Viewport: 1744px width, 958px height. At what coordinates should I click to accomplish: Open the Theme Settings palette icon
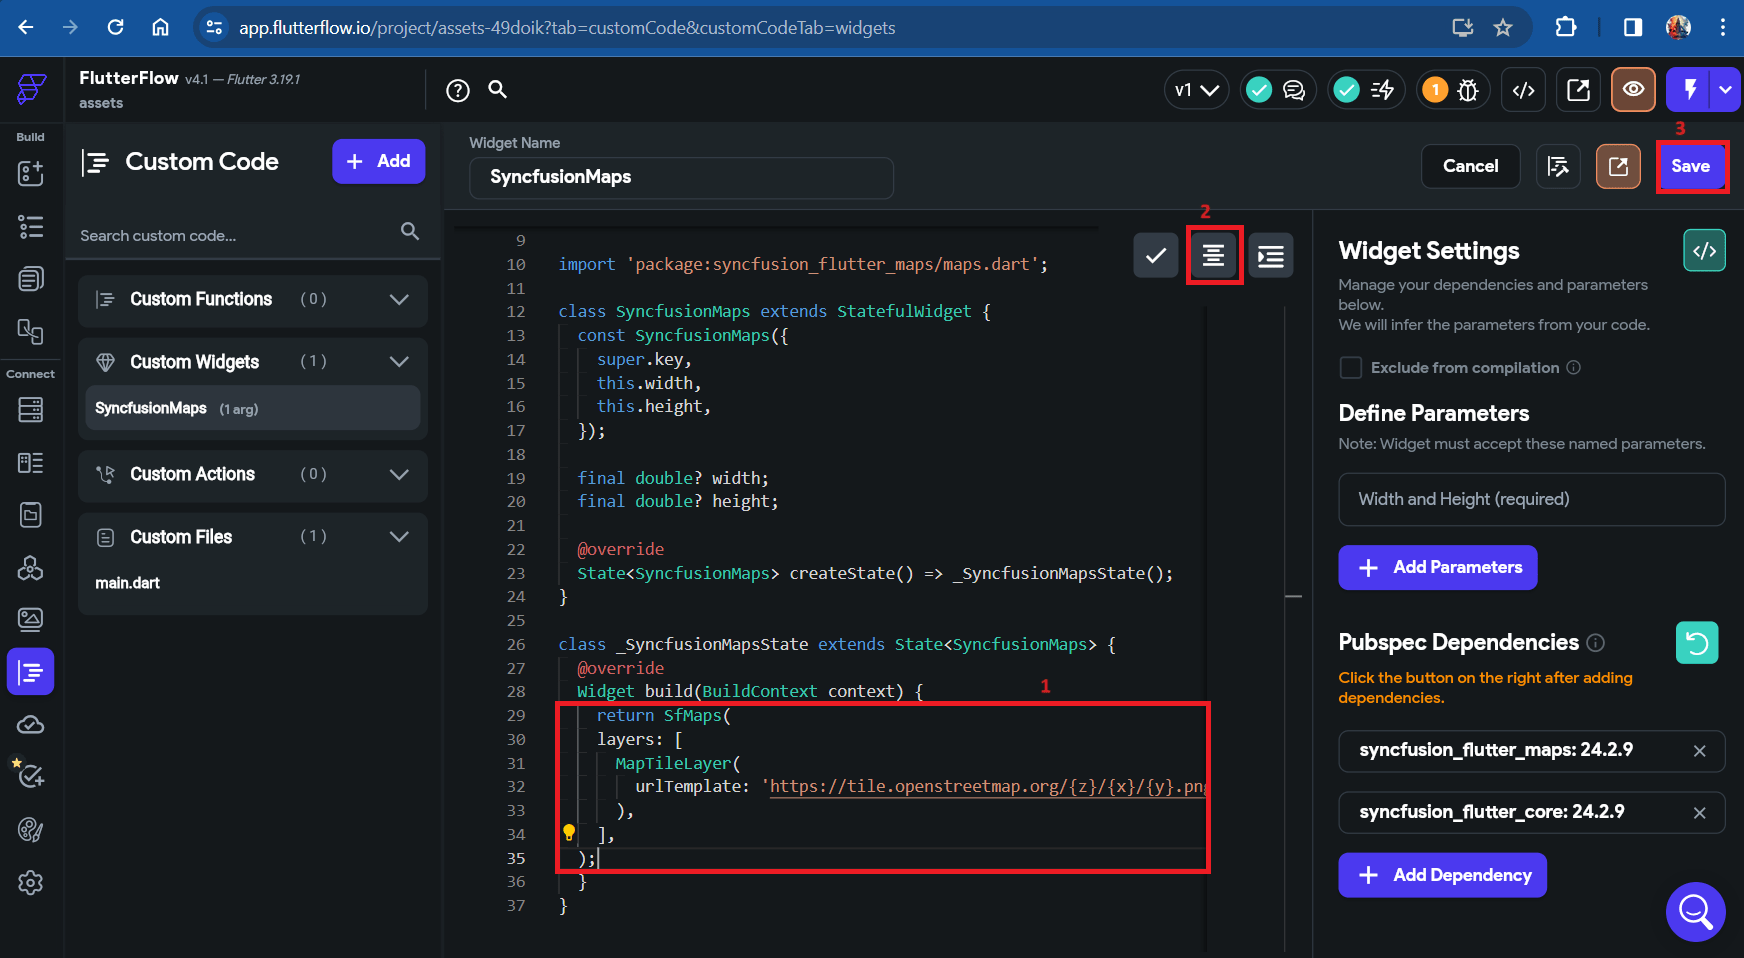(x=31, y=830)
